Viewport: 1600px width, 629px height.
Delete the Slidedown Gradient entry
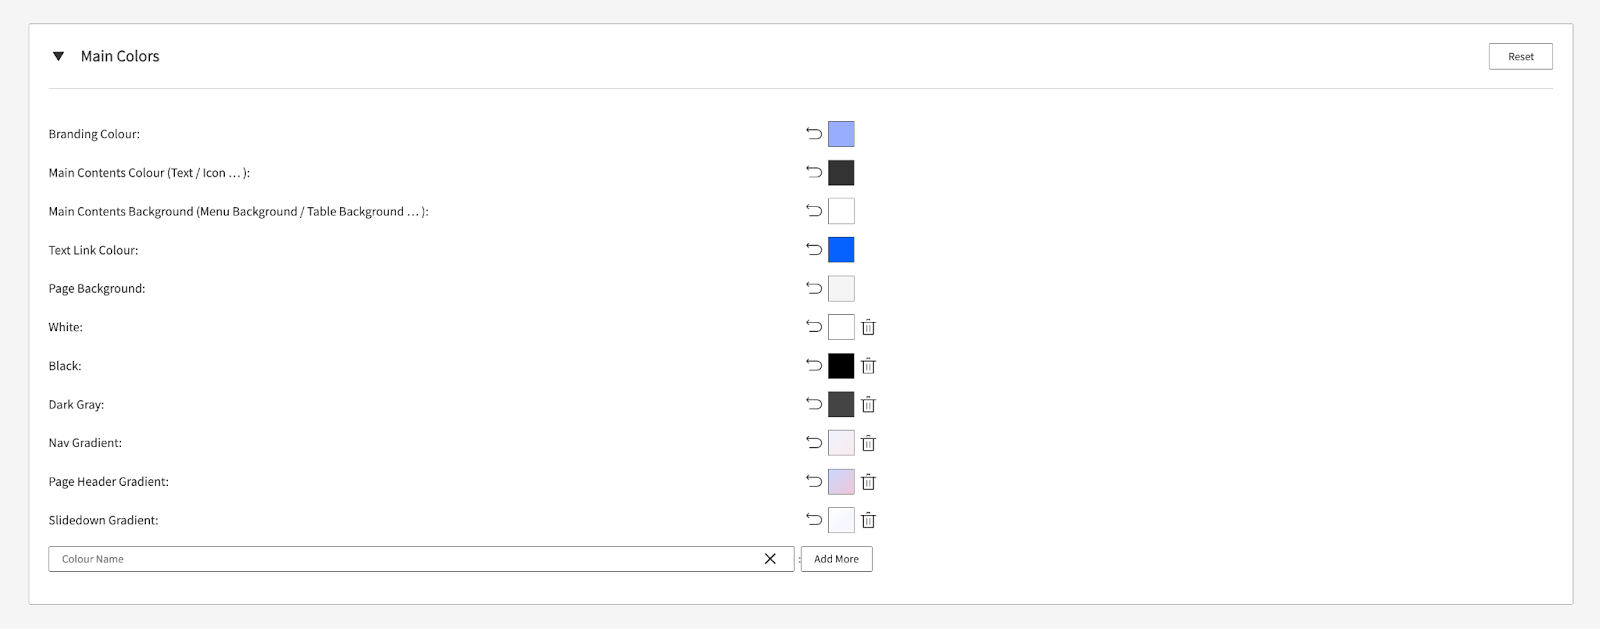coord(868,520)
